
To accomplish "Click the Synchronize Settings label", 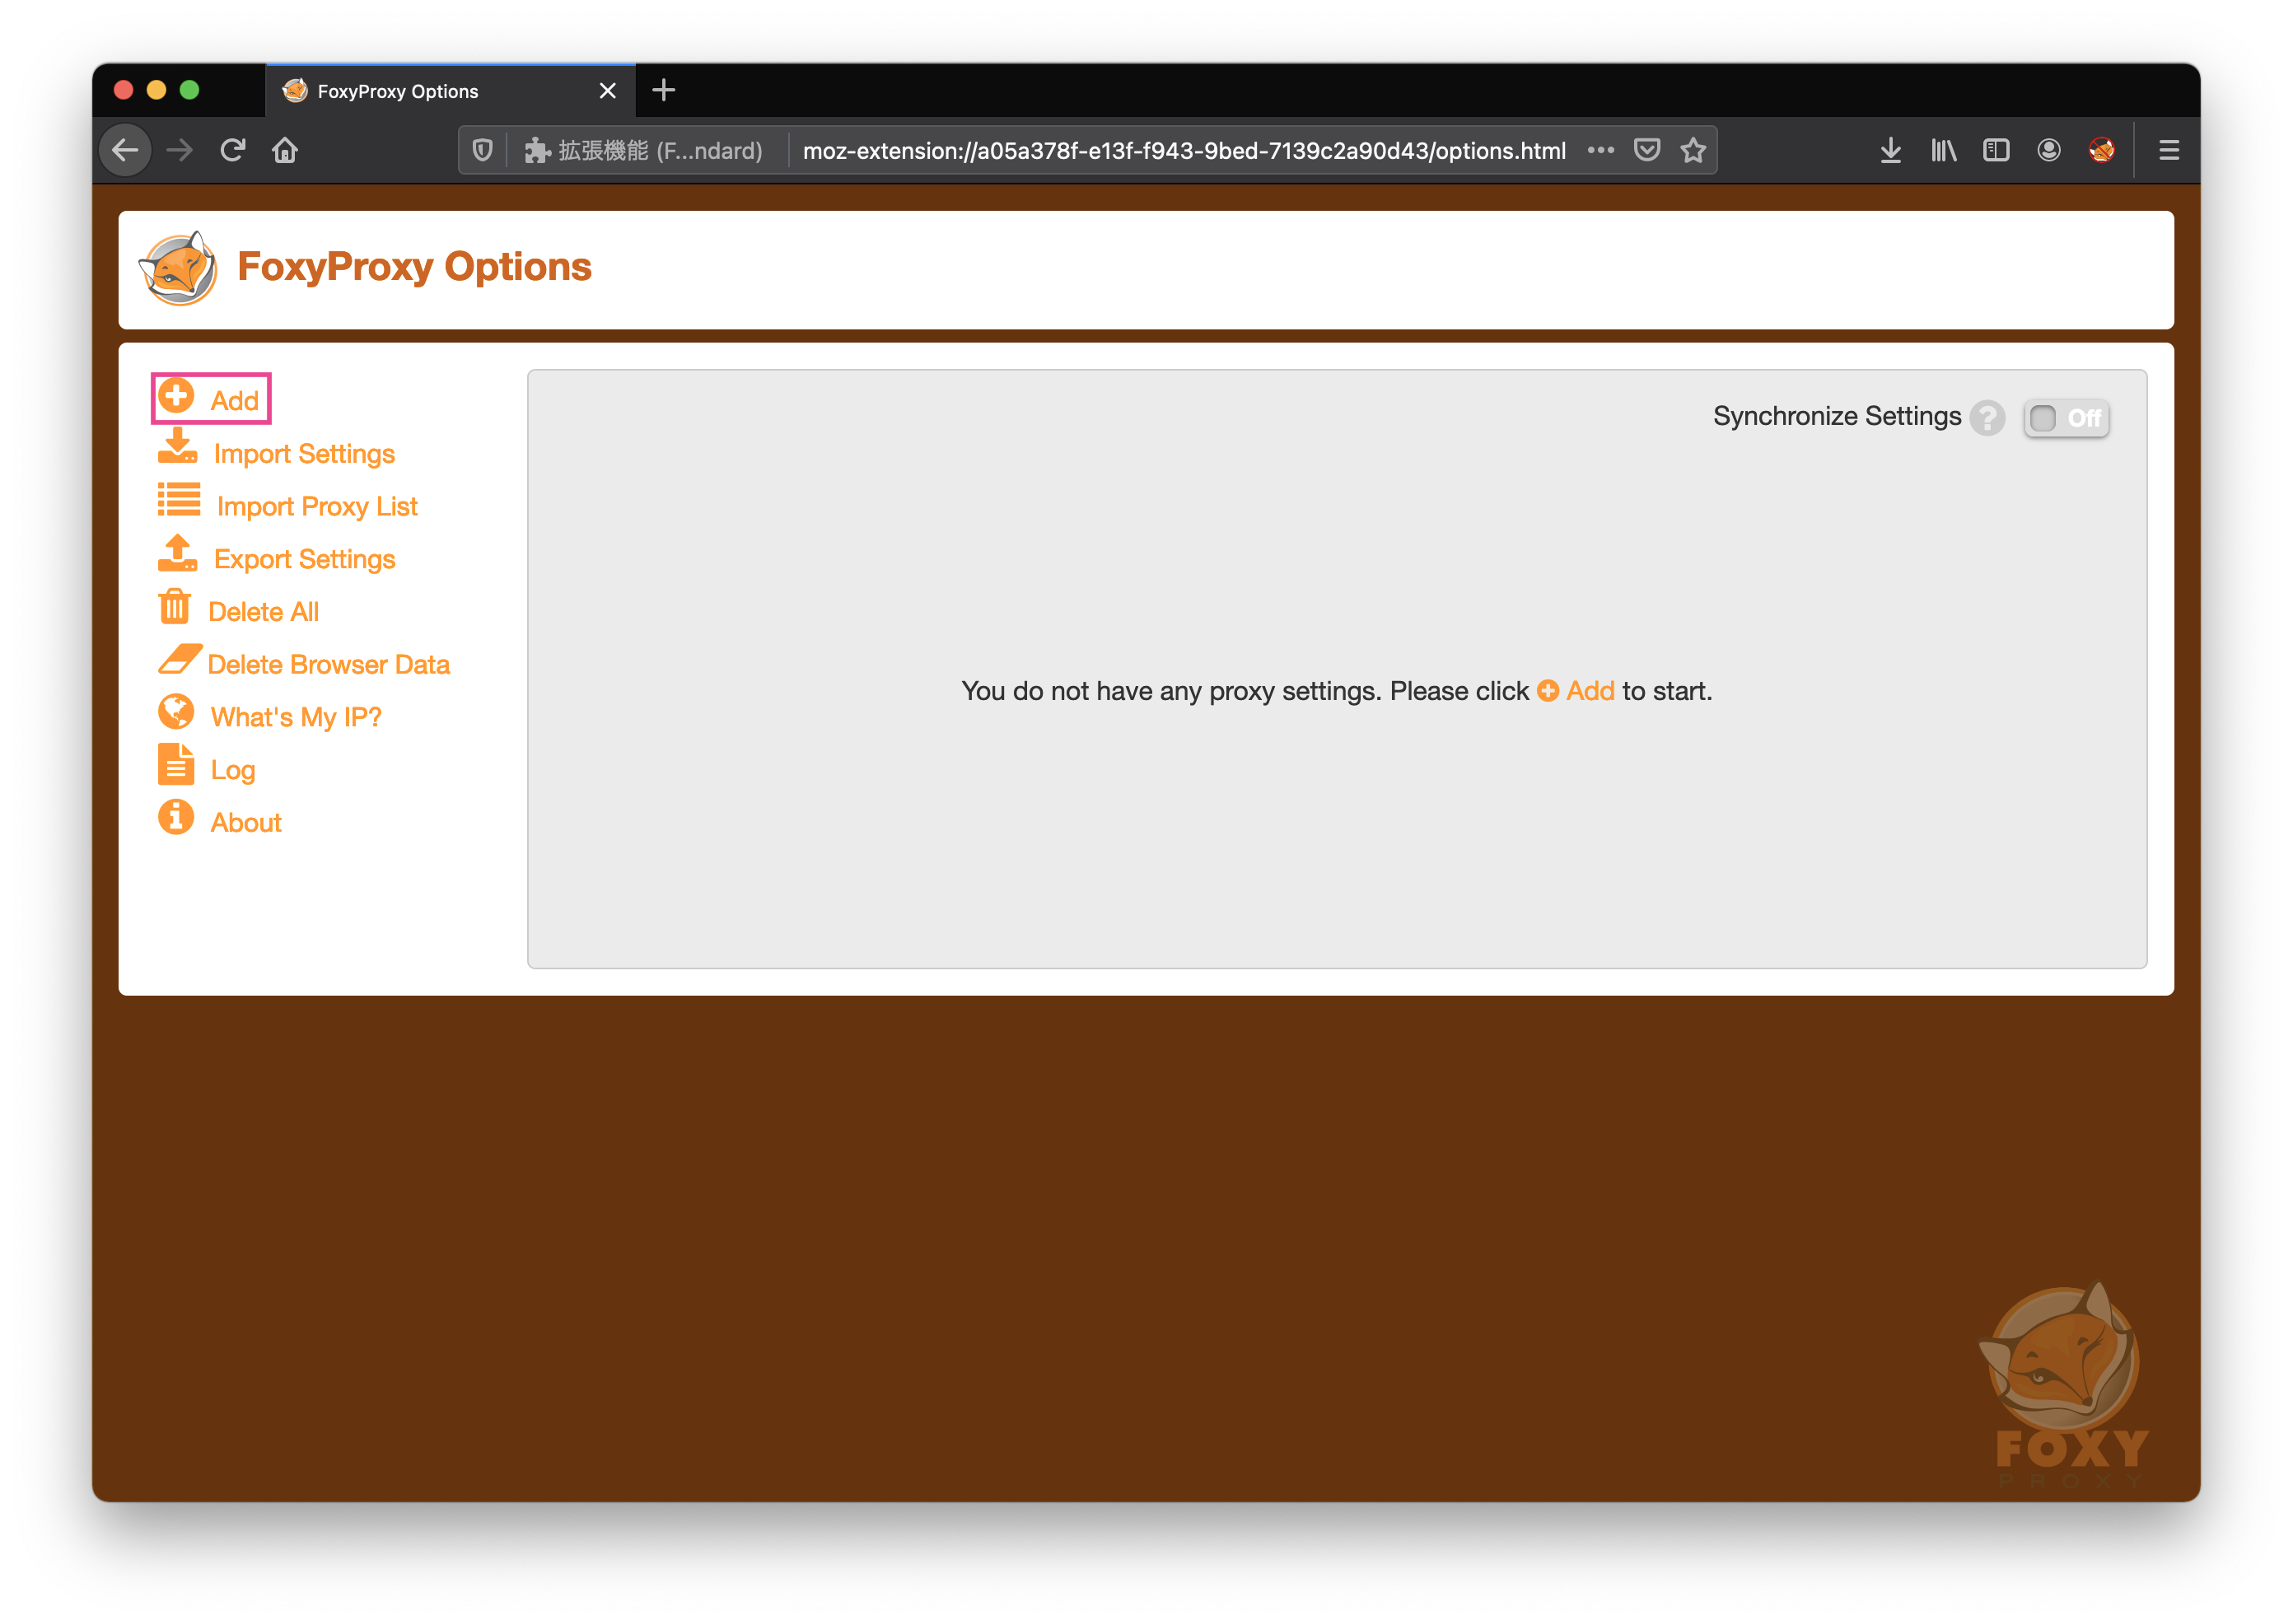I will 1837,416.
